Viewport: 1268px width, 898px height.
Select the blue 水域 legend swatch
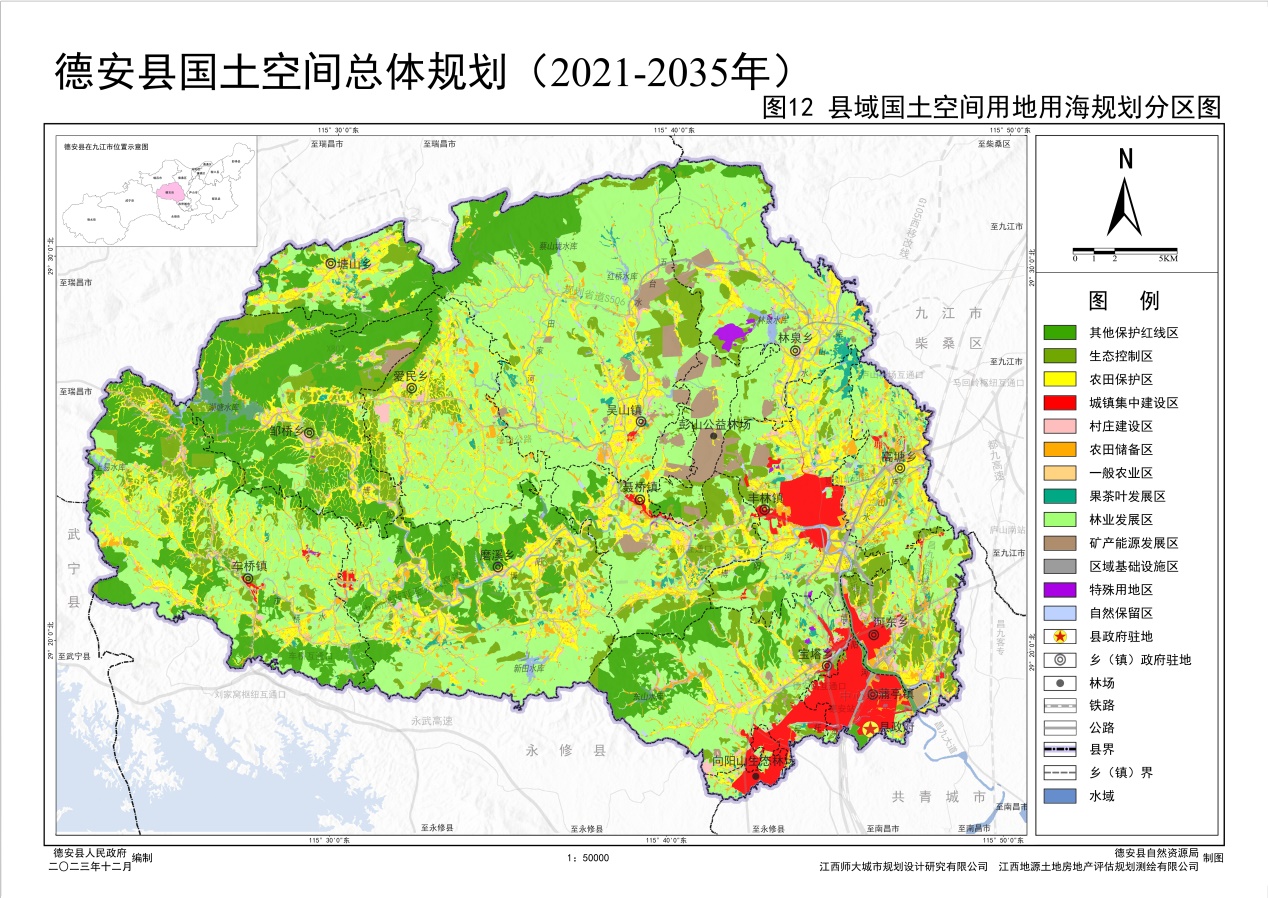coord(1059,796)
